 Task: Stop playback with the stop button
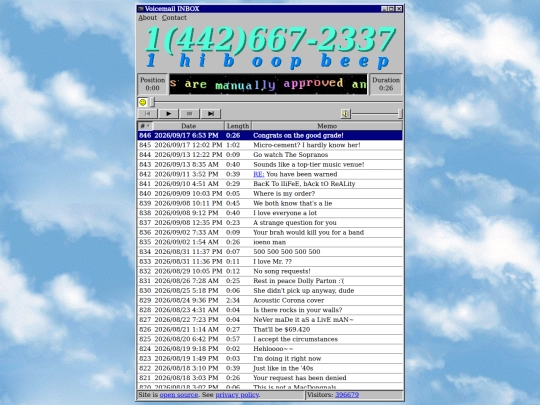189,114
